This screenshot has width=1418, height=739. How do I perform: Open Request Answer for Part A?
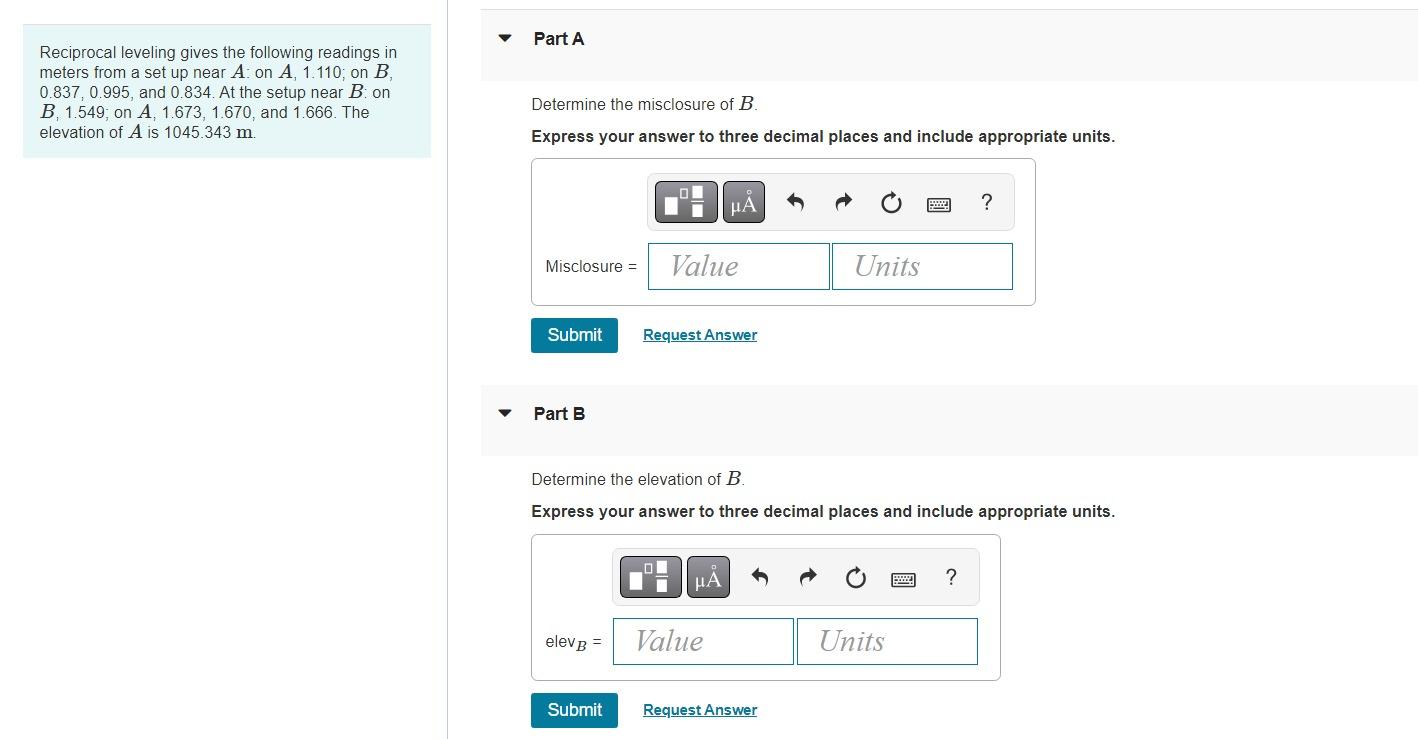pyautogui.click(x=699, y=334)
